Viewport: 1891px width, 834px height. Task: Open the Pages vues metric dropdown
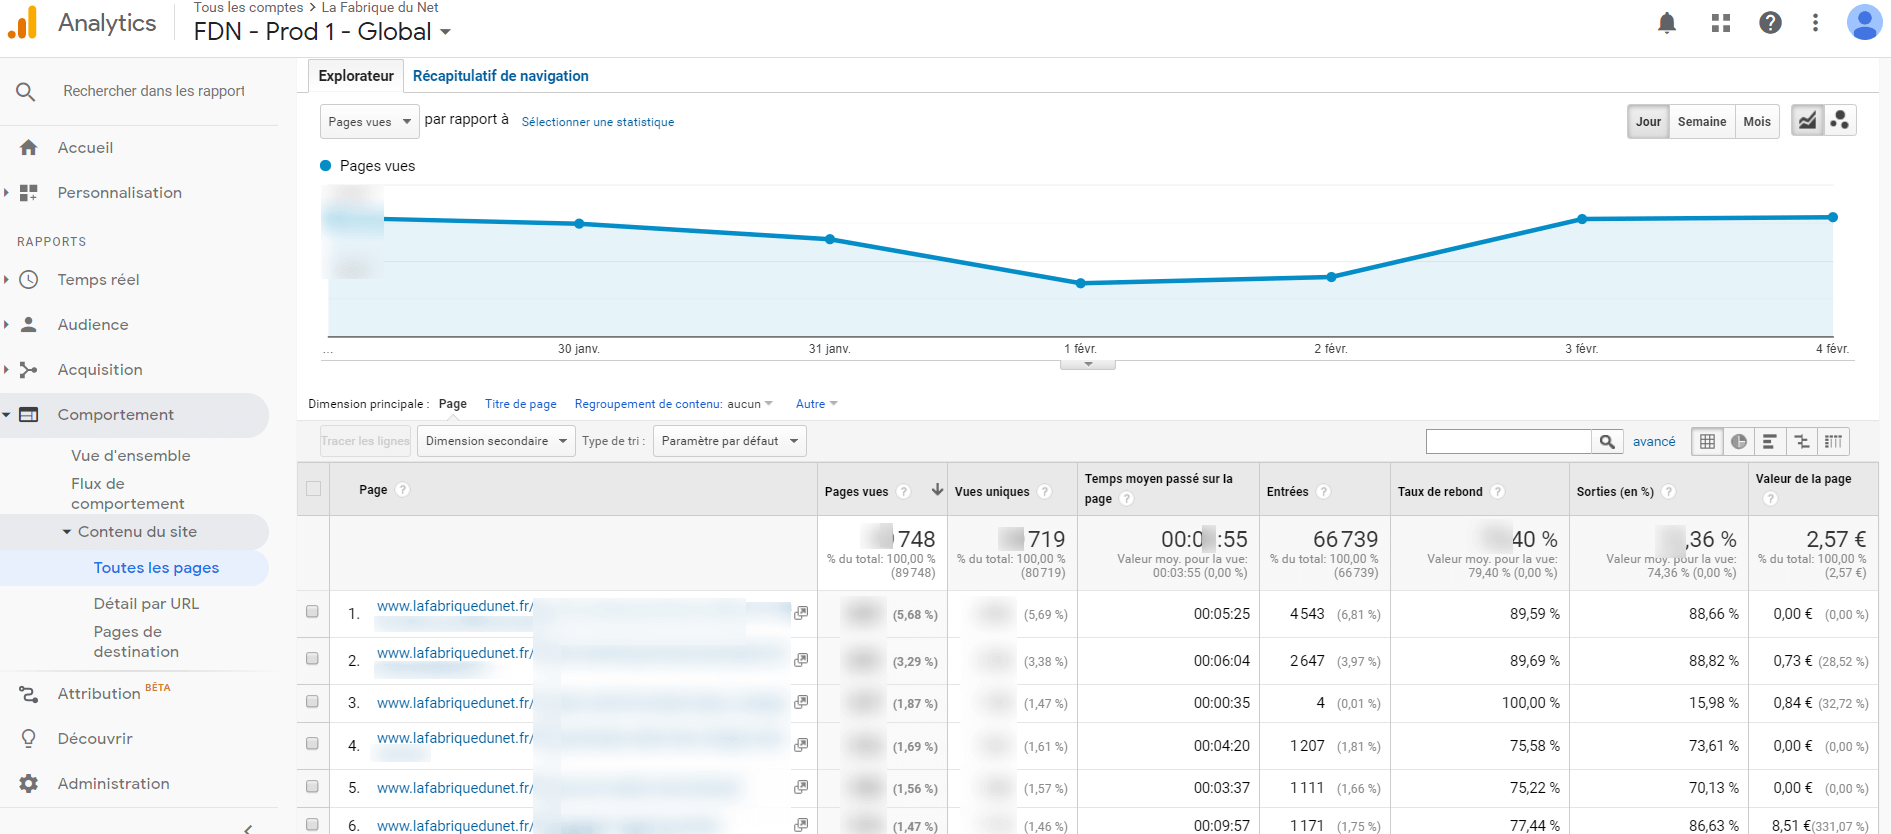(369, 122)
